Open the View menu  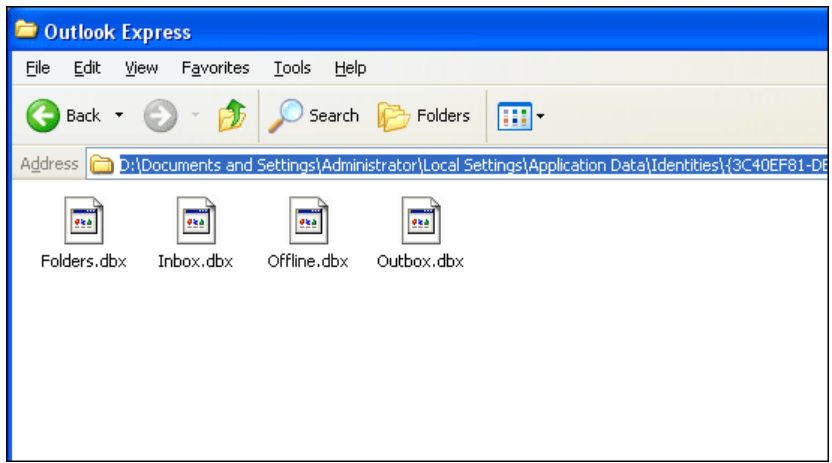[x=141, y=68]
